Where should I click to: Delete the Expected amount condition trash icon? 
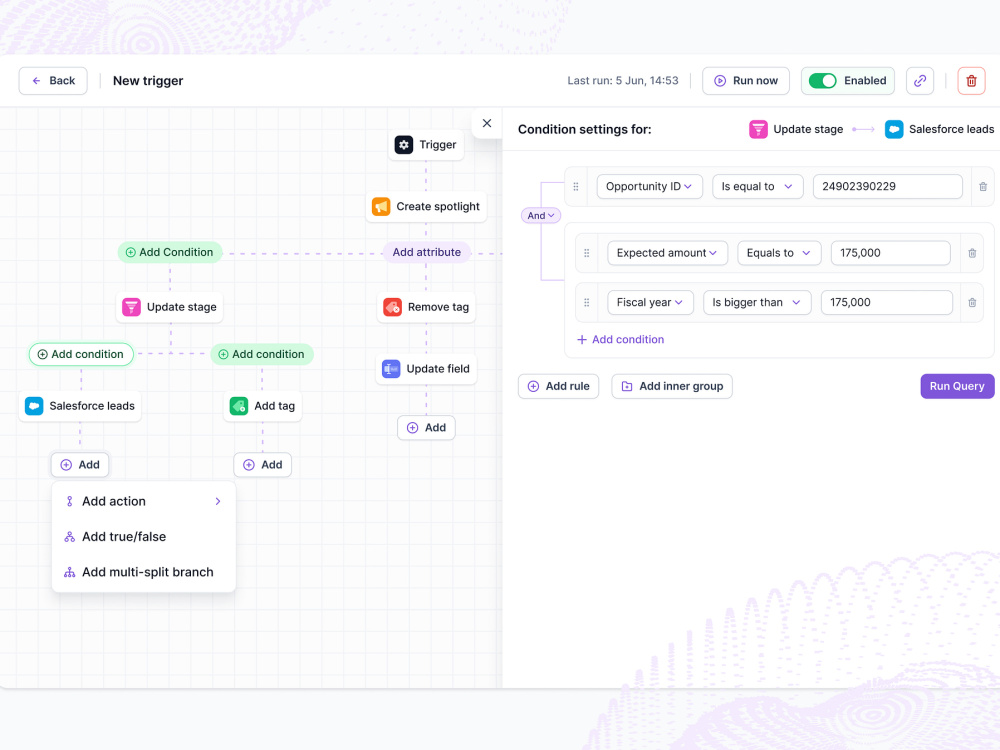pyautogui.click(x=972, y=253)
